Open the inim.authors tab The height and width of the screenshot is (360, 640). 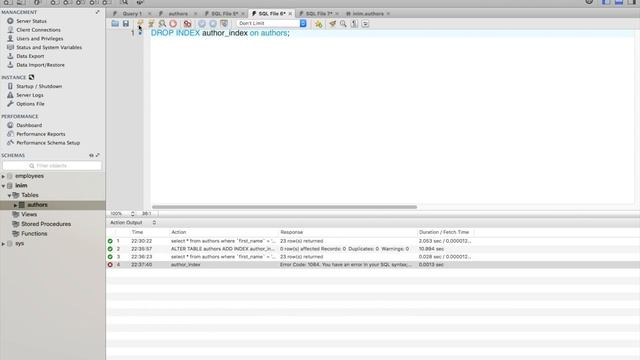coord(367,13)
